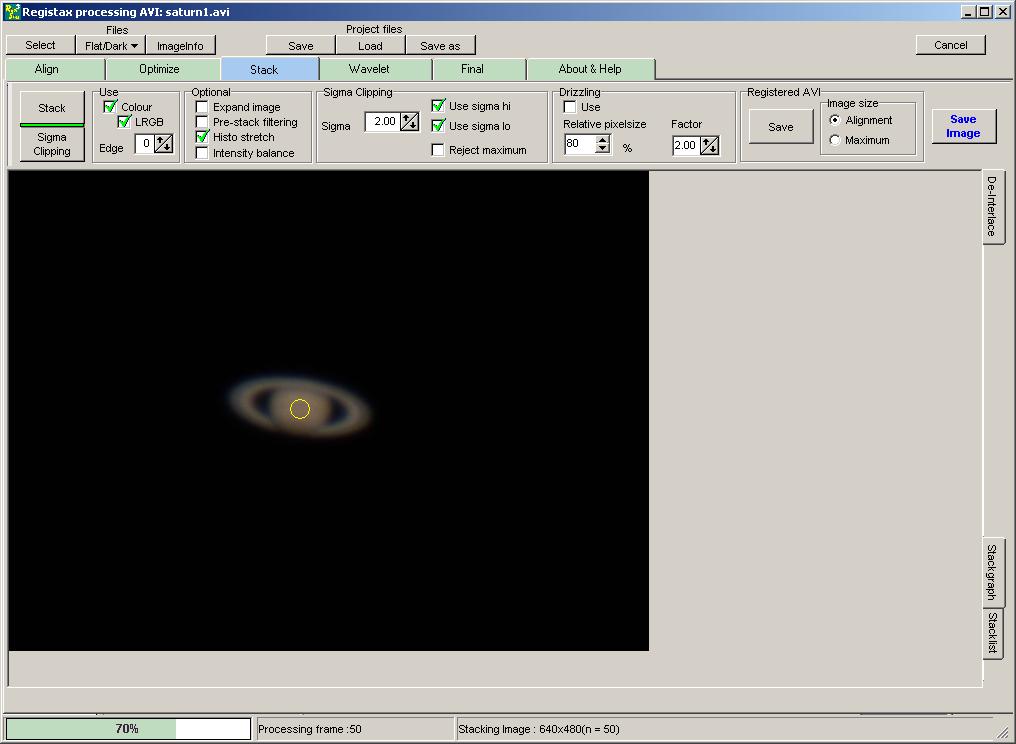Click the Sigma value spinner arrows

[x=410, y=121]
